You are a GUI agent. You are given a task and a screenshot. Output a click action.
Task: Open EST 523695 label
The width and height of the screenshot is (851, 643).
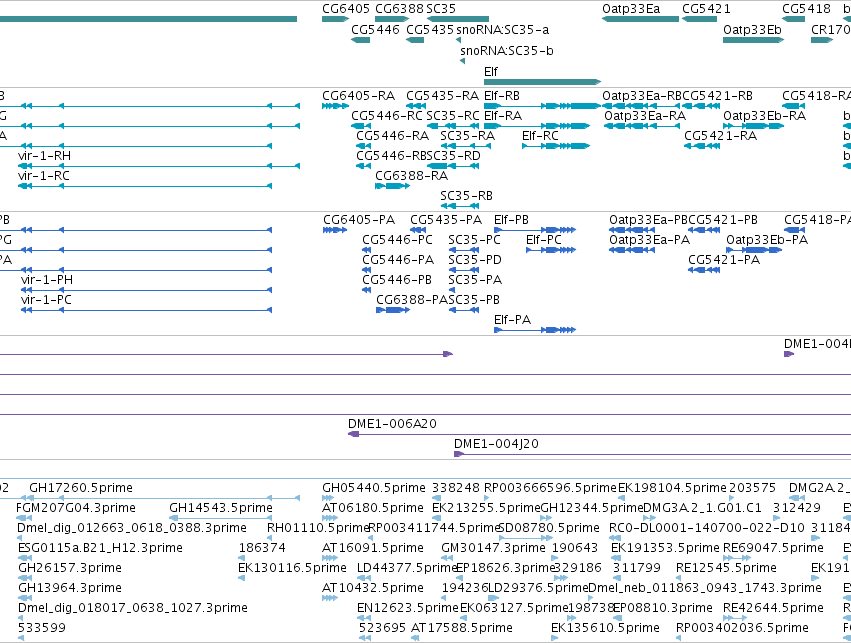click(x=382, y=628)
